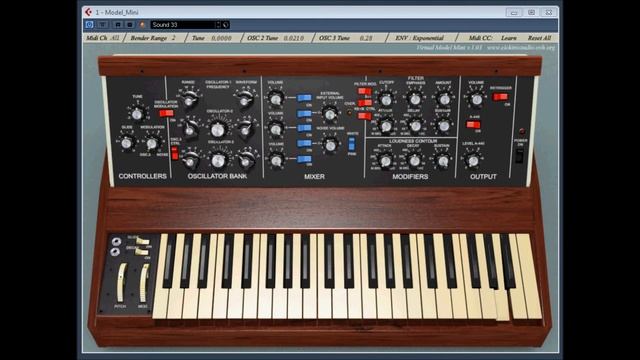This screenshot has height=360, width=640.
Task: Click the Oscillator-2 Range knob
Action: 189,129
